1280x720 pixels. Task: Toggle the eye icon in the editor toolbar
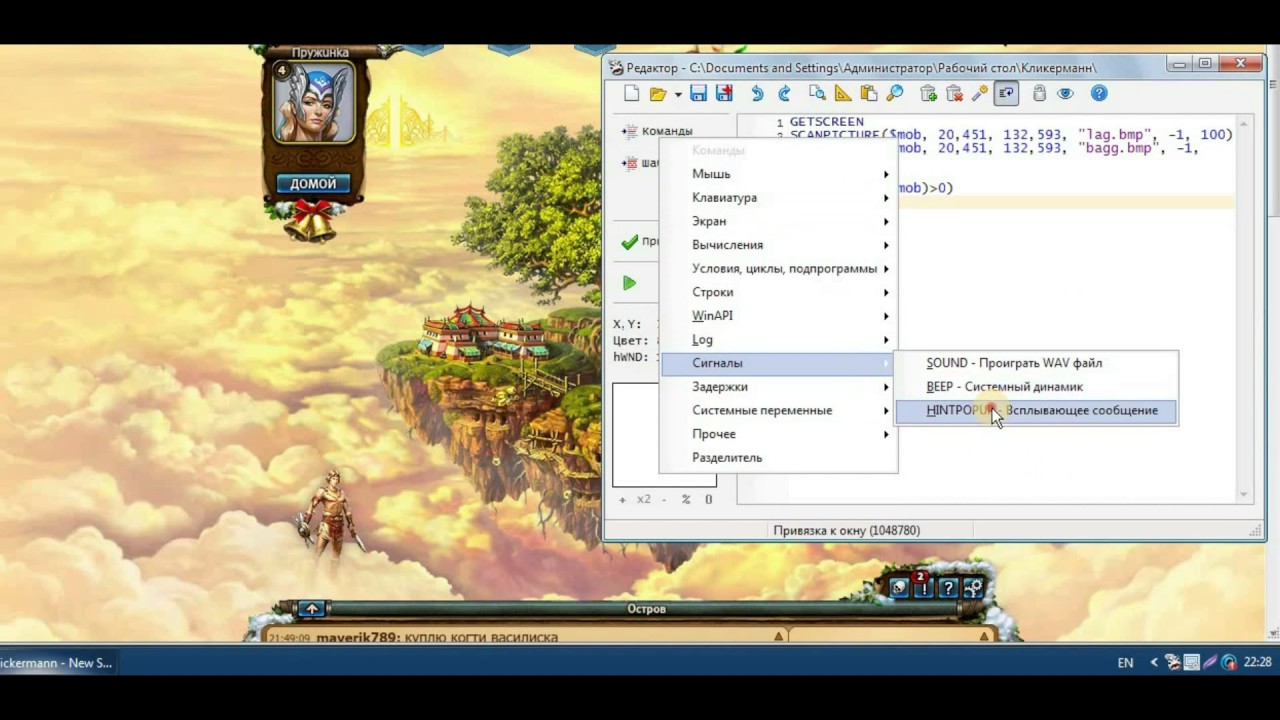(x=1065, y=94)
